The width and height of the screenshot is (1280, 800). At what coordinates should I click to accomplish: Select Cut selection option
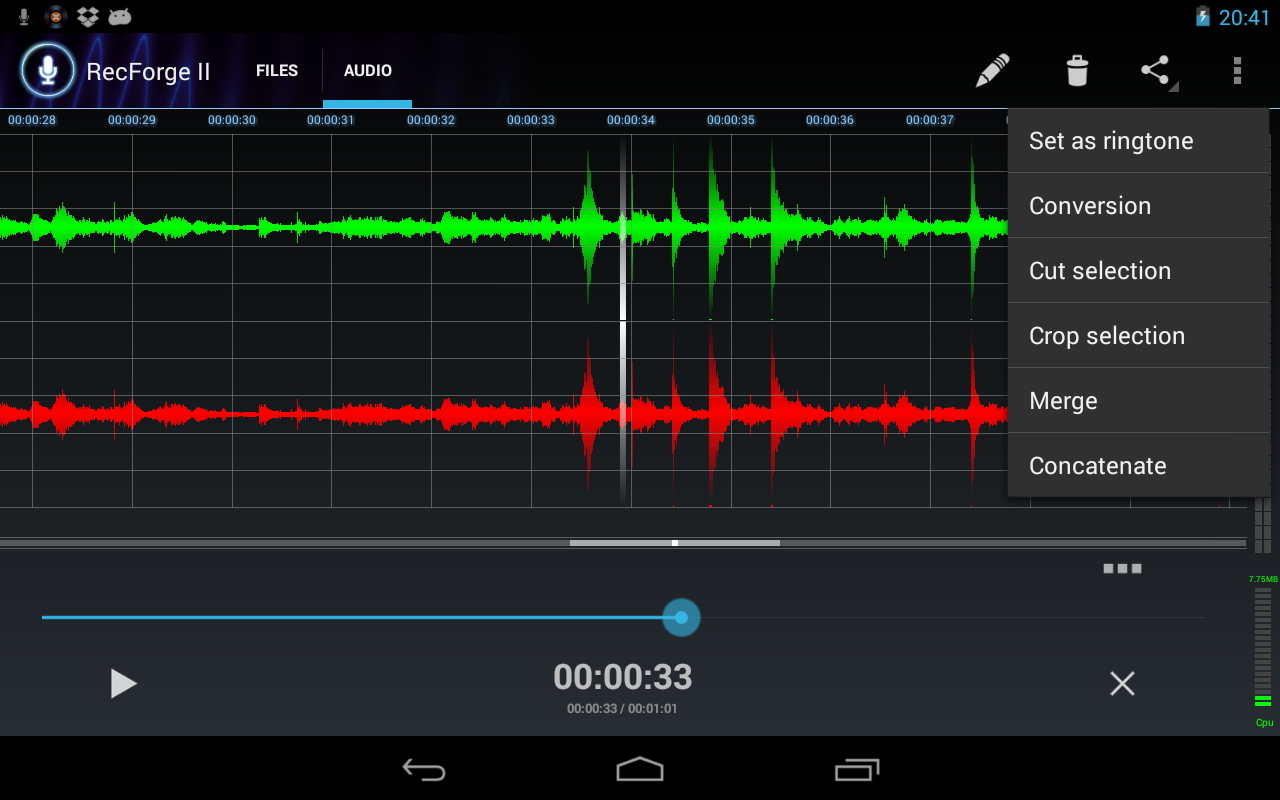[x=1100, y=270]
